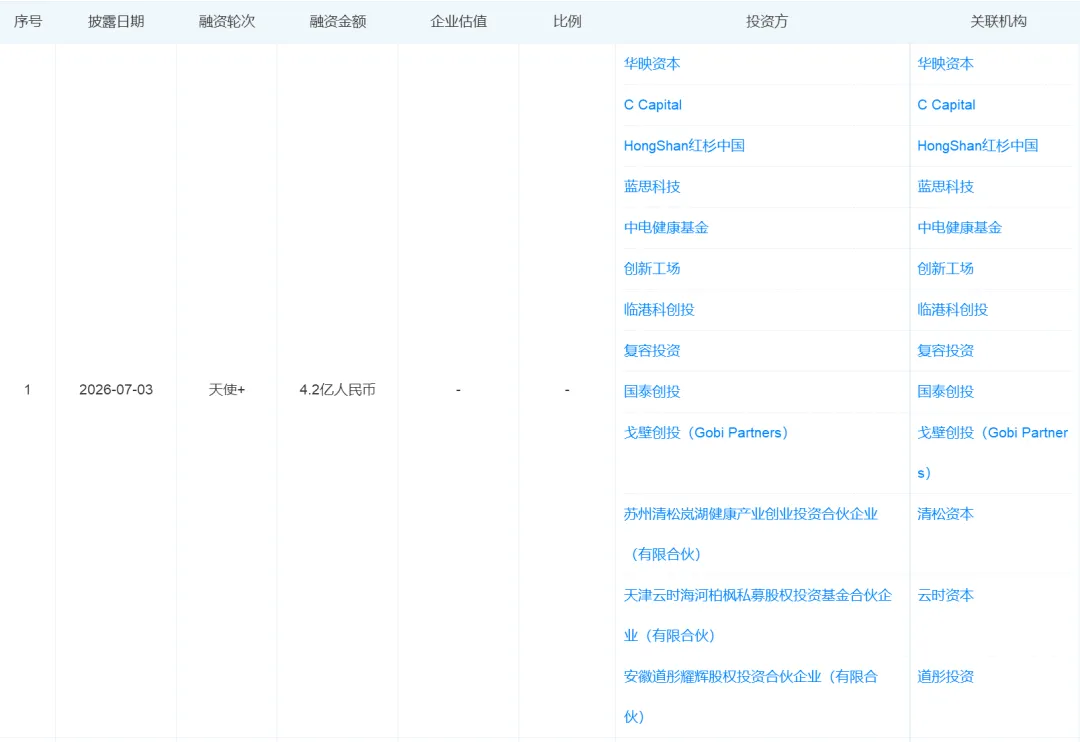Open 中电健康基金 in the 投资方 column

coord(666,227)
